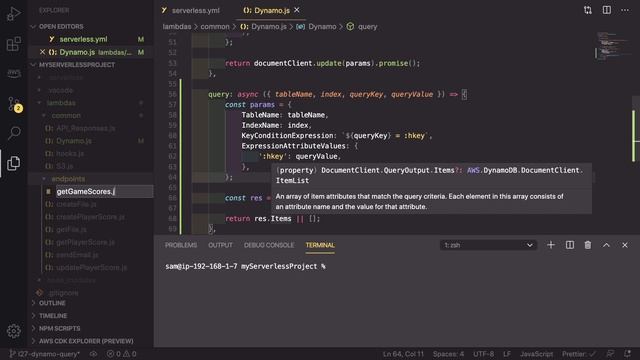This screenshot has width=640, height=360.
Task: Select the TERMINAL tab
Action: coord(320,245)
